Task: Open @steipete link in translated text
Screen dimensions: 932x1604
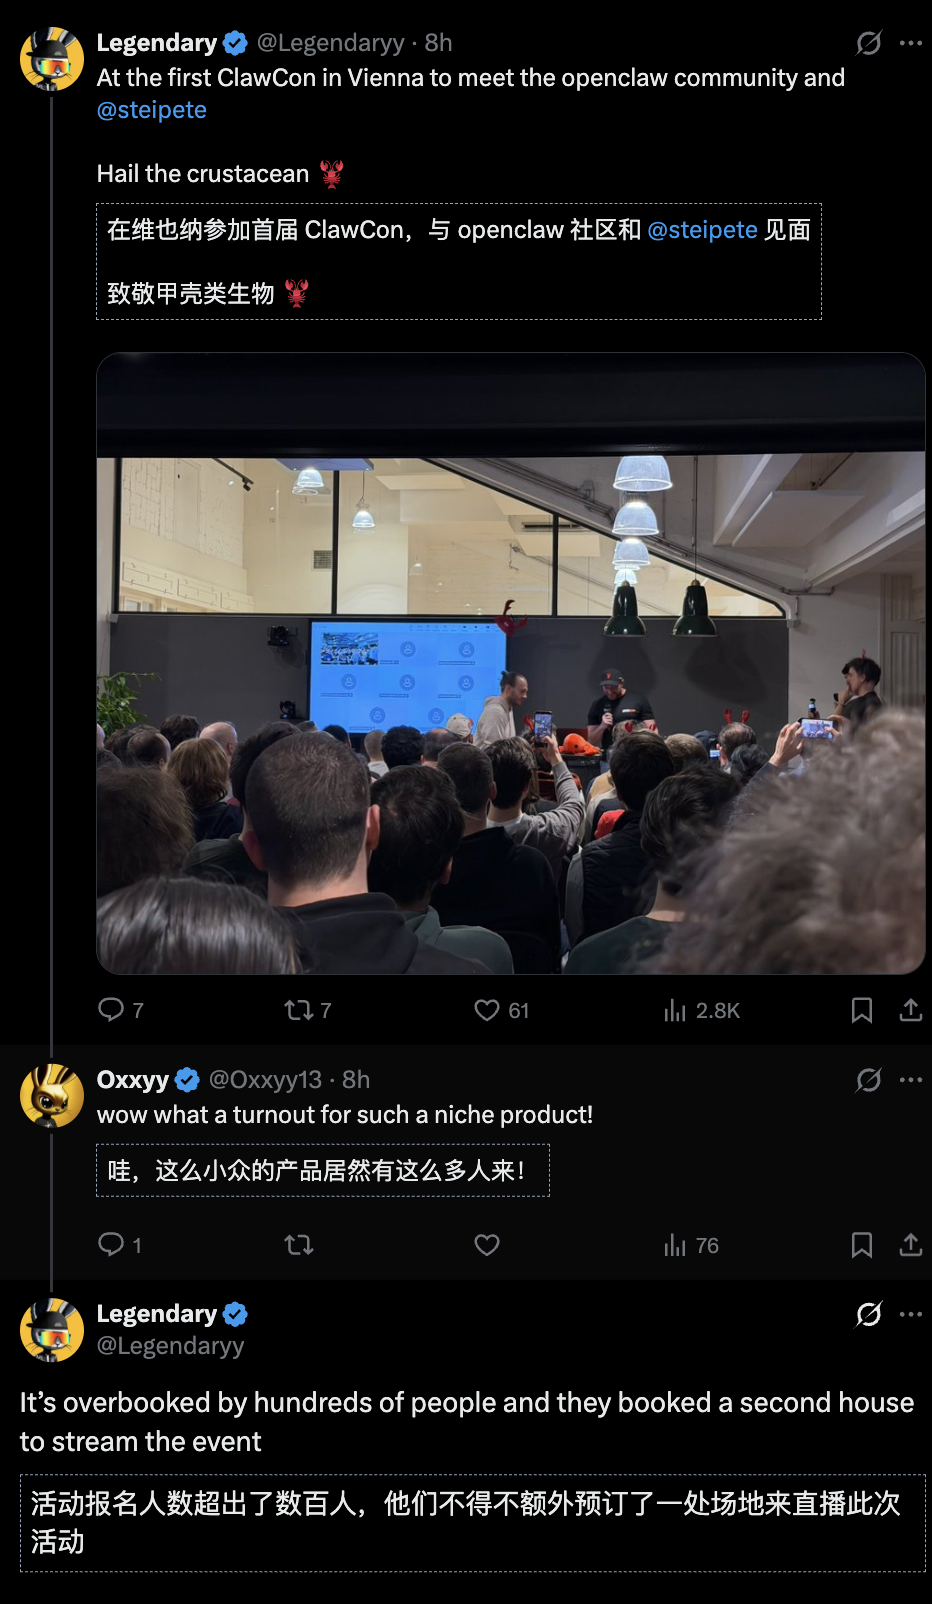Action: tap(702, 230)
